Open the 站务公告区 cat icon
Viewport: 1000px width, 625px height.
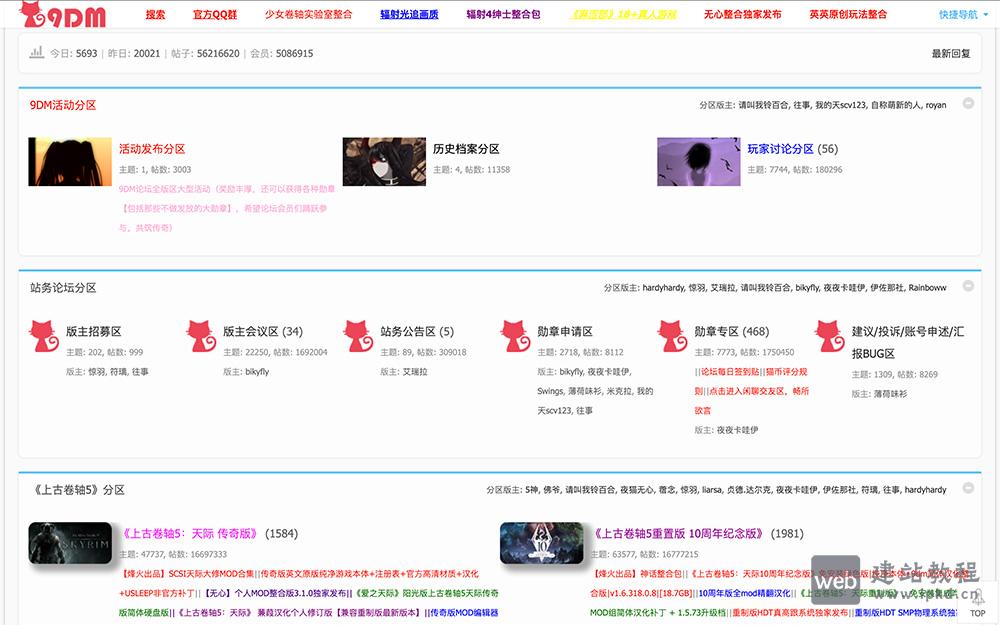(358, 336)
